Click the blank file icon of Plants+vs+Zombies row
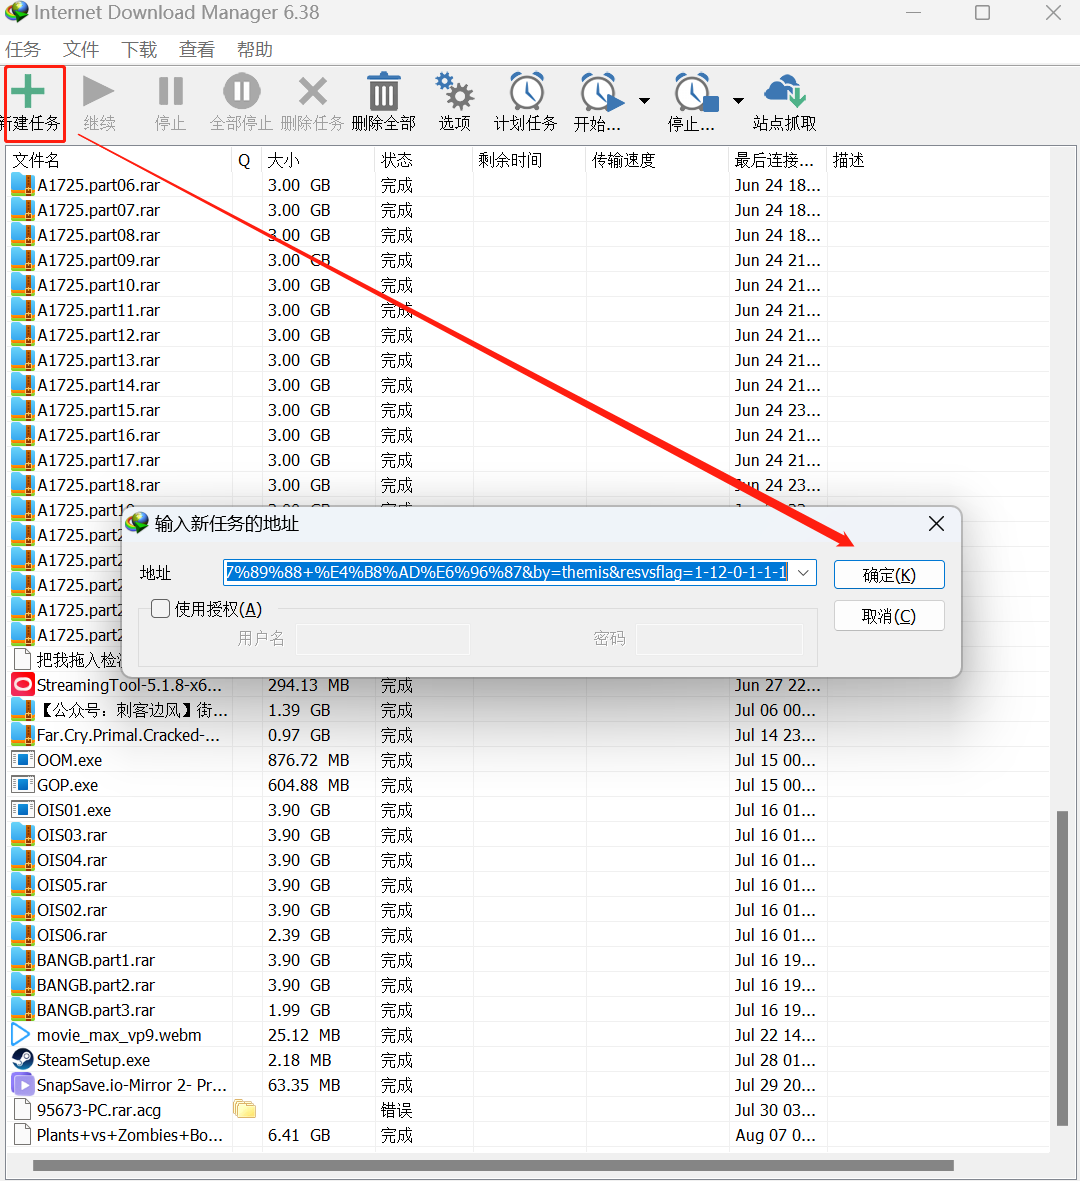 23,1134
